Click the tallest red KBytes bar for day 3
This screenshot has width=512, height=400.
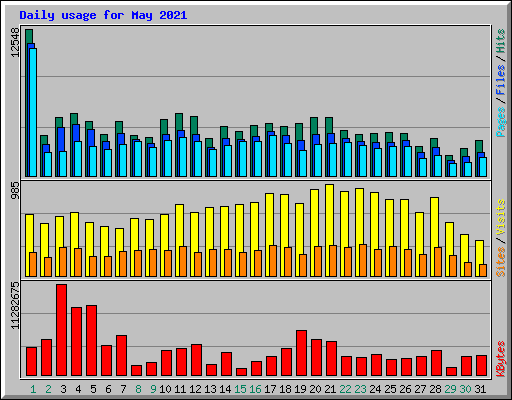pos(61,330)
